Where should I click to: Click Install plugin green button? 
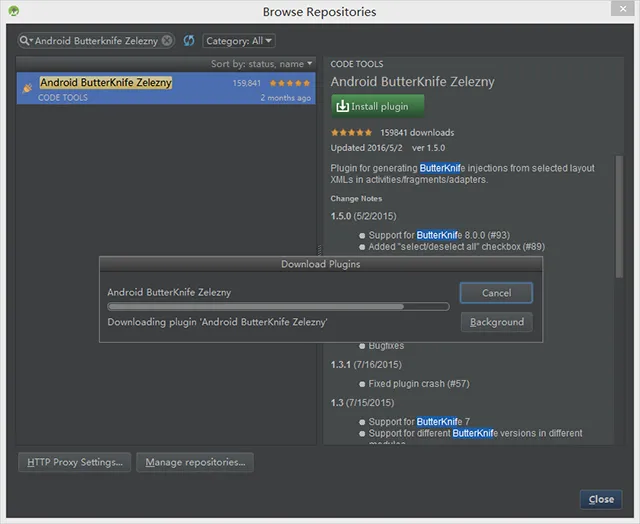point(378,106)
